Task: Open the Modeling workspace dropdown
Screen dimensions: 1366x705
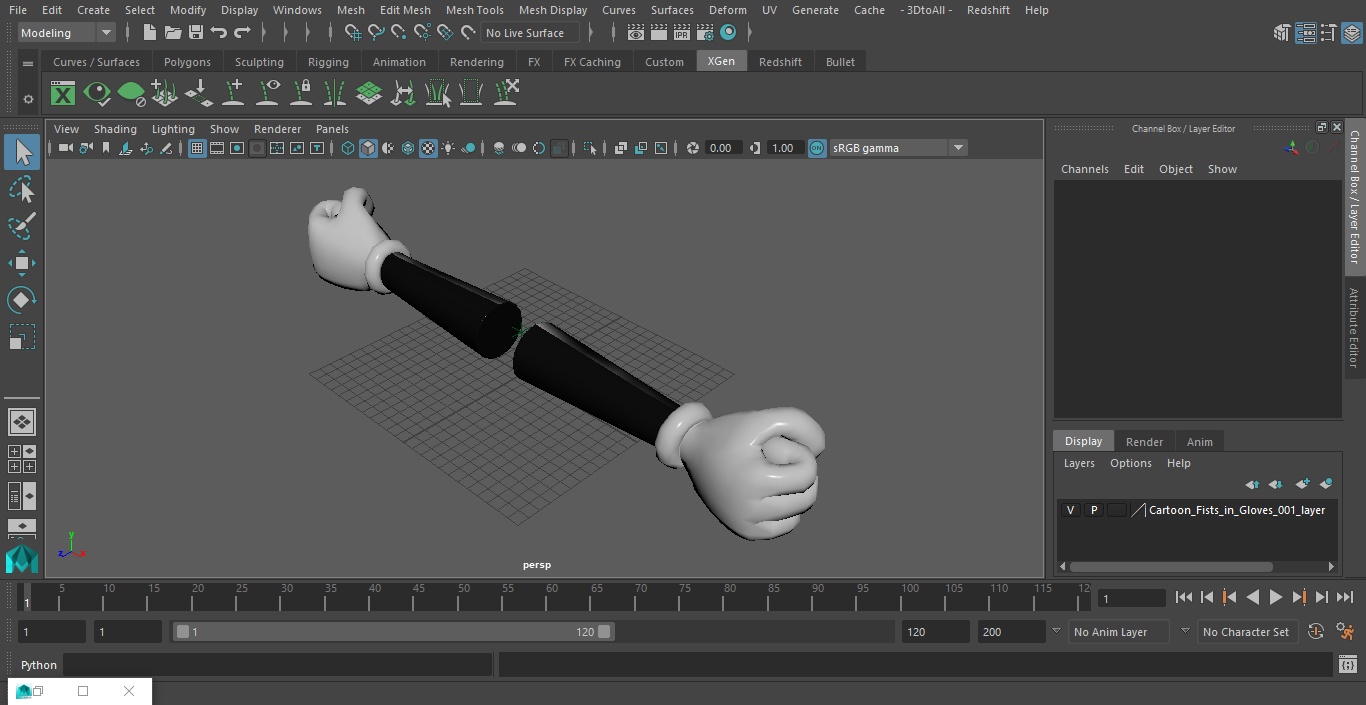Action: pyautogui.click(x=67, y=33)
